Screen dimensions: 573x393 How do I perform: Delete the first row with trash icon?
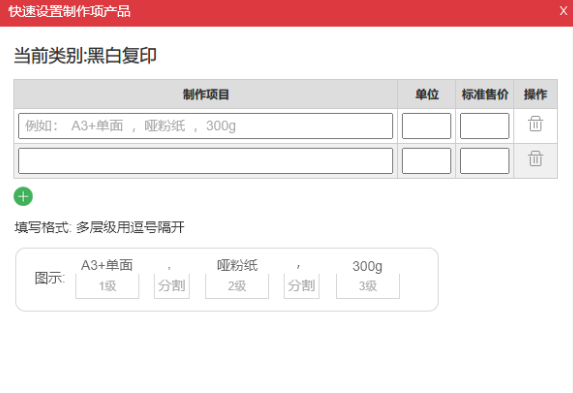pyautogui.click(x=535, y=124)
